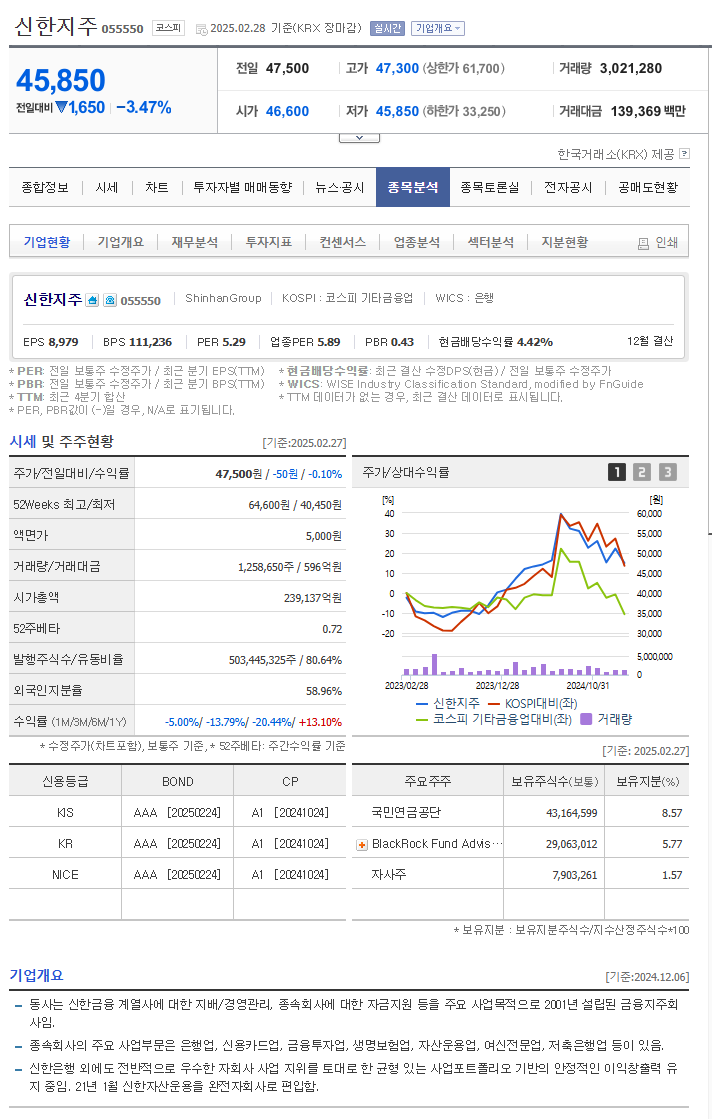Screen dimensions: 712x1119
Task: Click the 52Weeks 최고/최저 value
Action: point(295,505)
